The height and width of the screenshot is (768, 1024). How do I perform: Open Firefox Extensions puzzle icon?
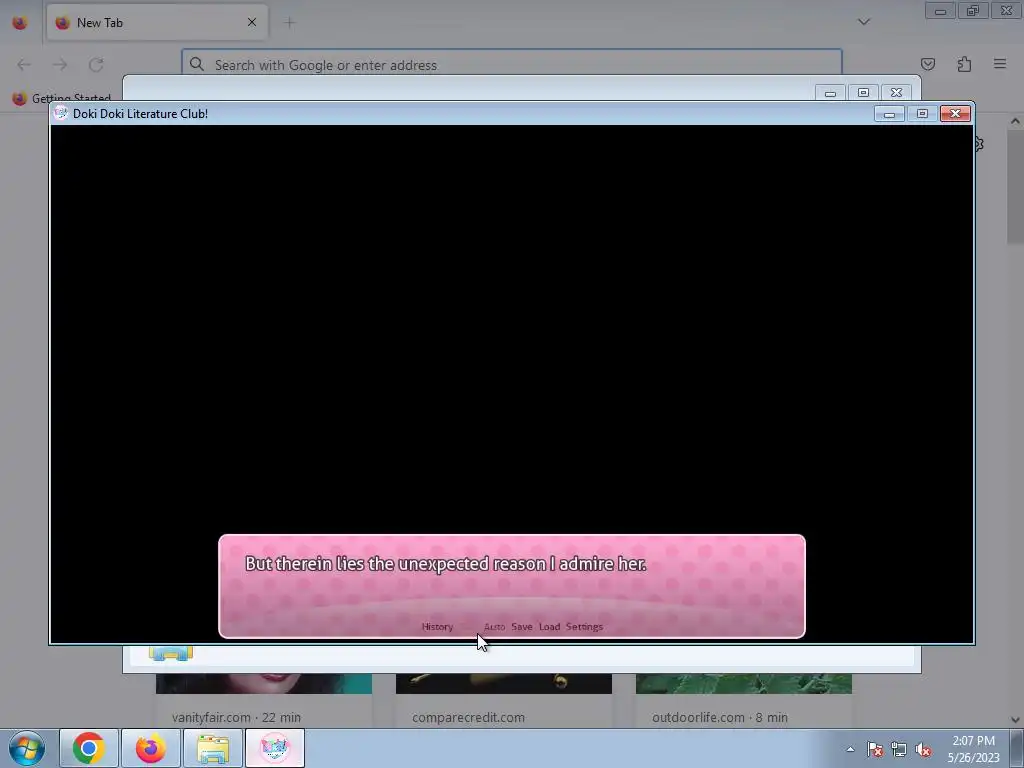[x=964, y=64]
